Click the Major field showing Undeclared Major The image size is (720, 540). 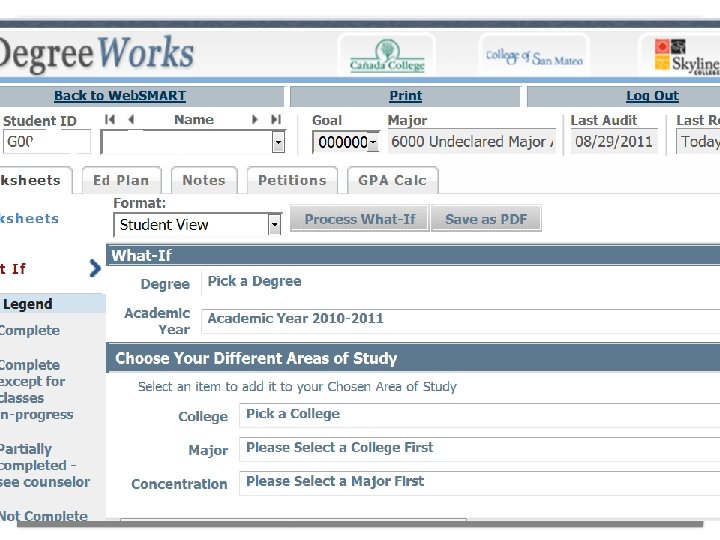click(x=472, y=141)
